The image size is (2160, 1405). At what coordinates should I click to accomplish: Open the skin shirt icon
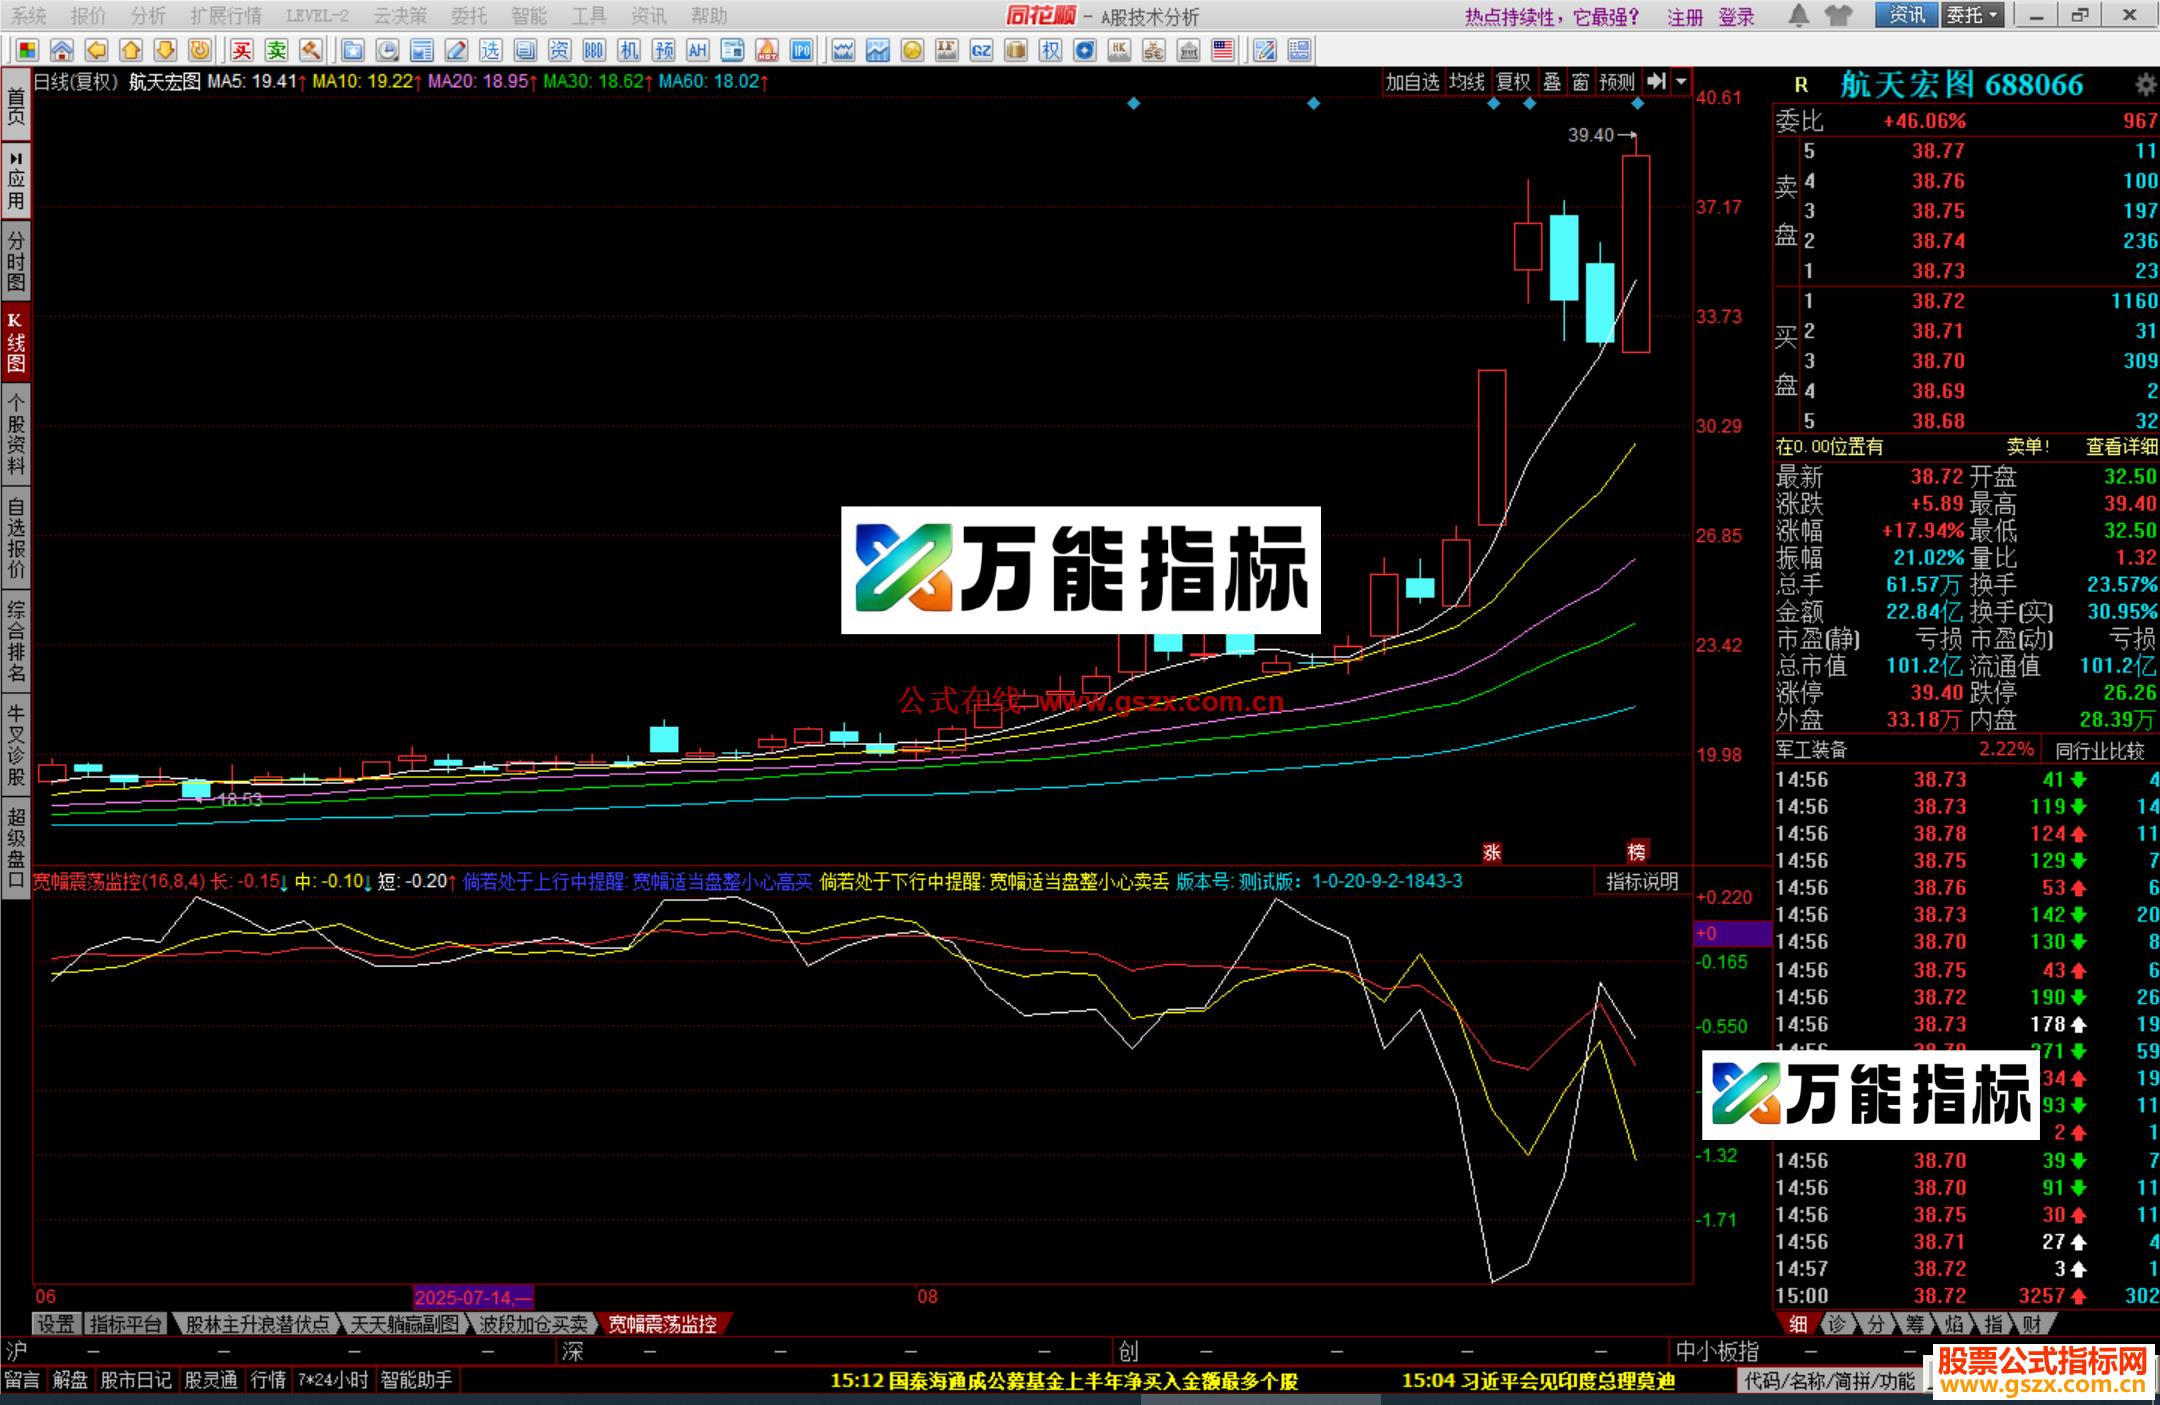click(1837, 15)
